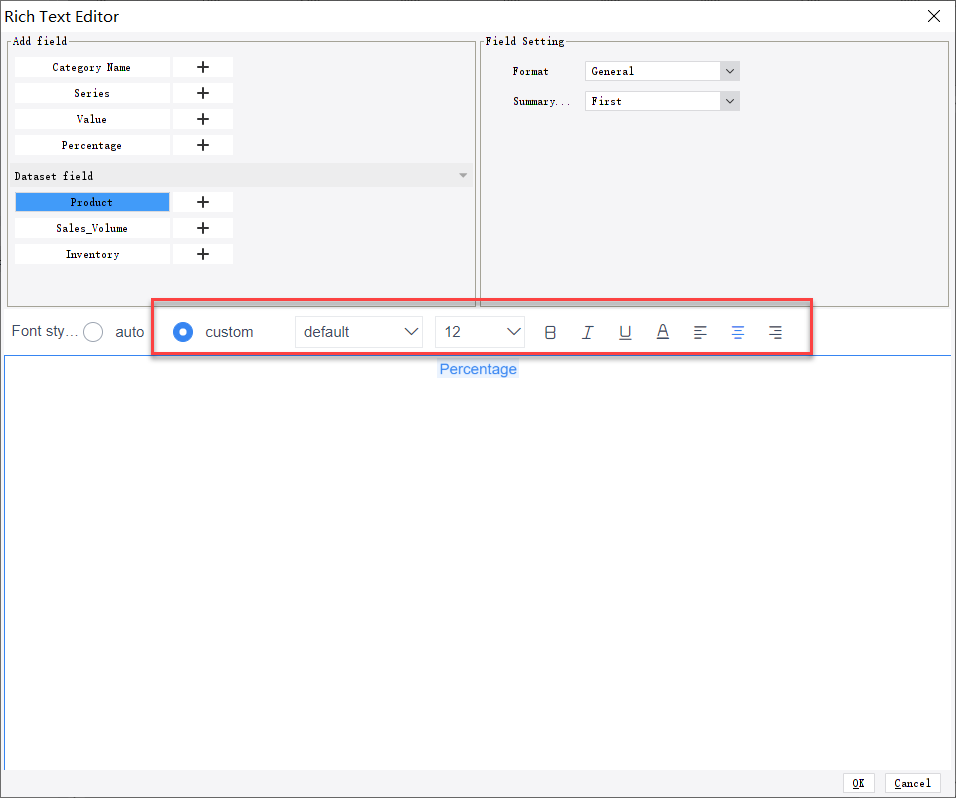Viewport: 956px width, 798px height.
Task: Close the Rich Text Editor dialog
Action: [x=933, y=16]
